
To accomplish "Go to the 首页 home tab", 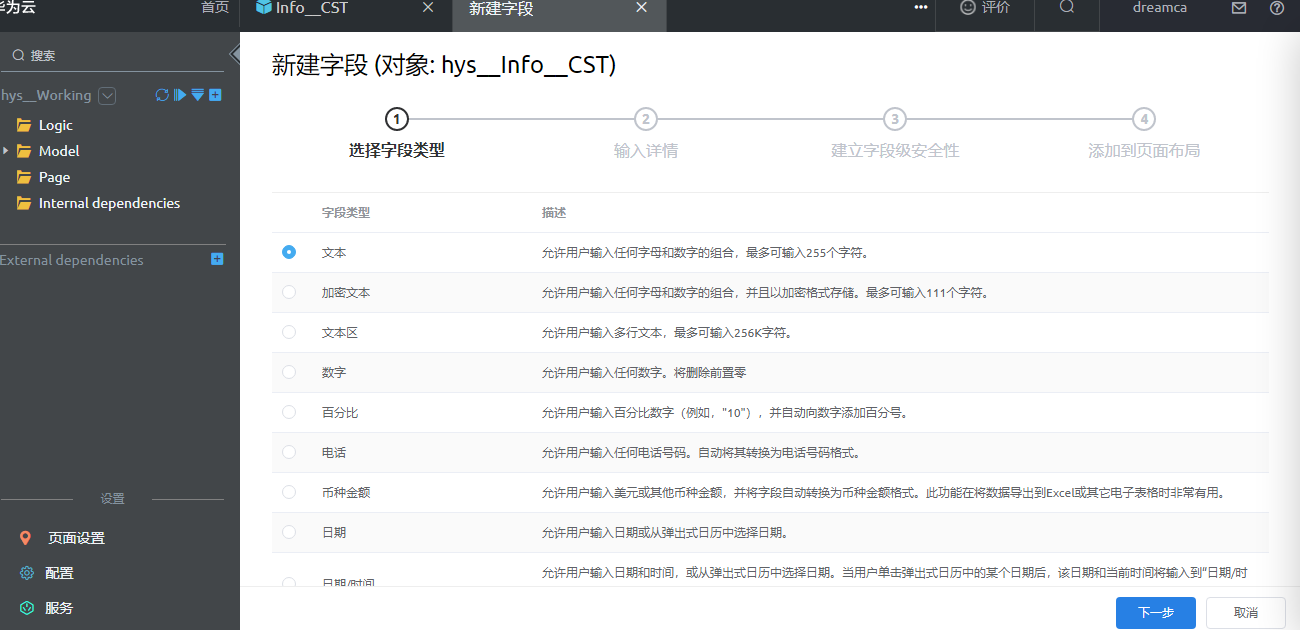I will coord(214,8).
